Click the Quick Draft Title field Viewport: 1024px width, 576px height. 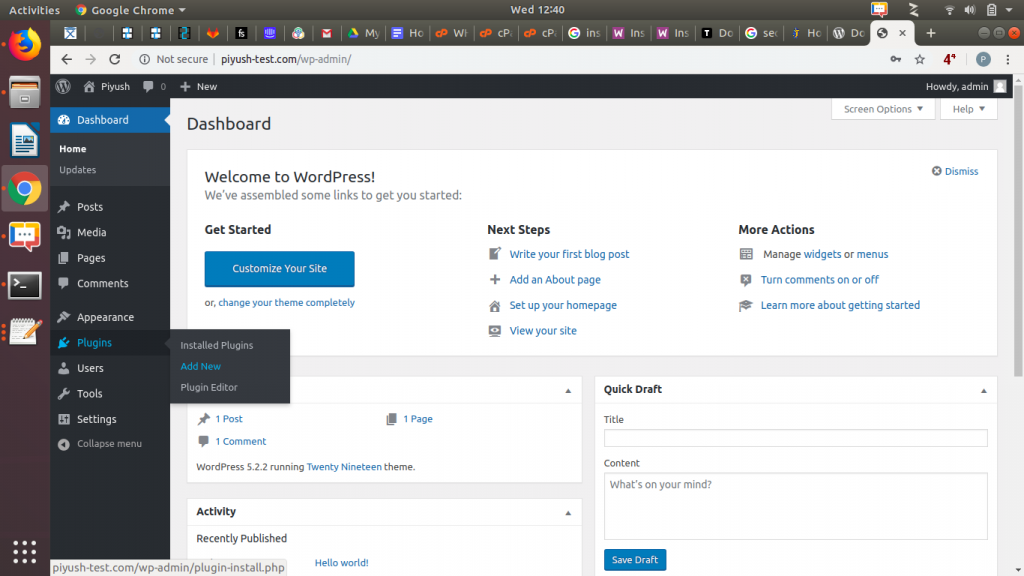pos(795,438)
